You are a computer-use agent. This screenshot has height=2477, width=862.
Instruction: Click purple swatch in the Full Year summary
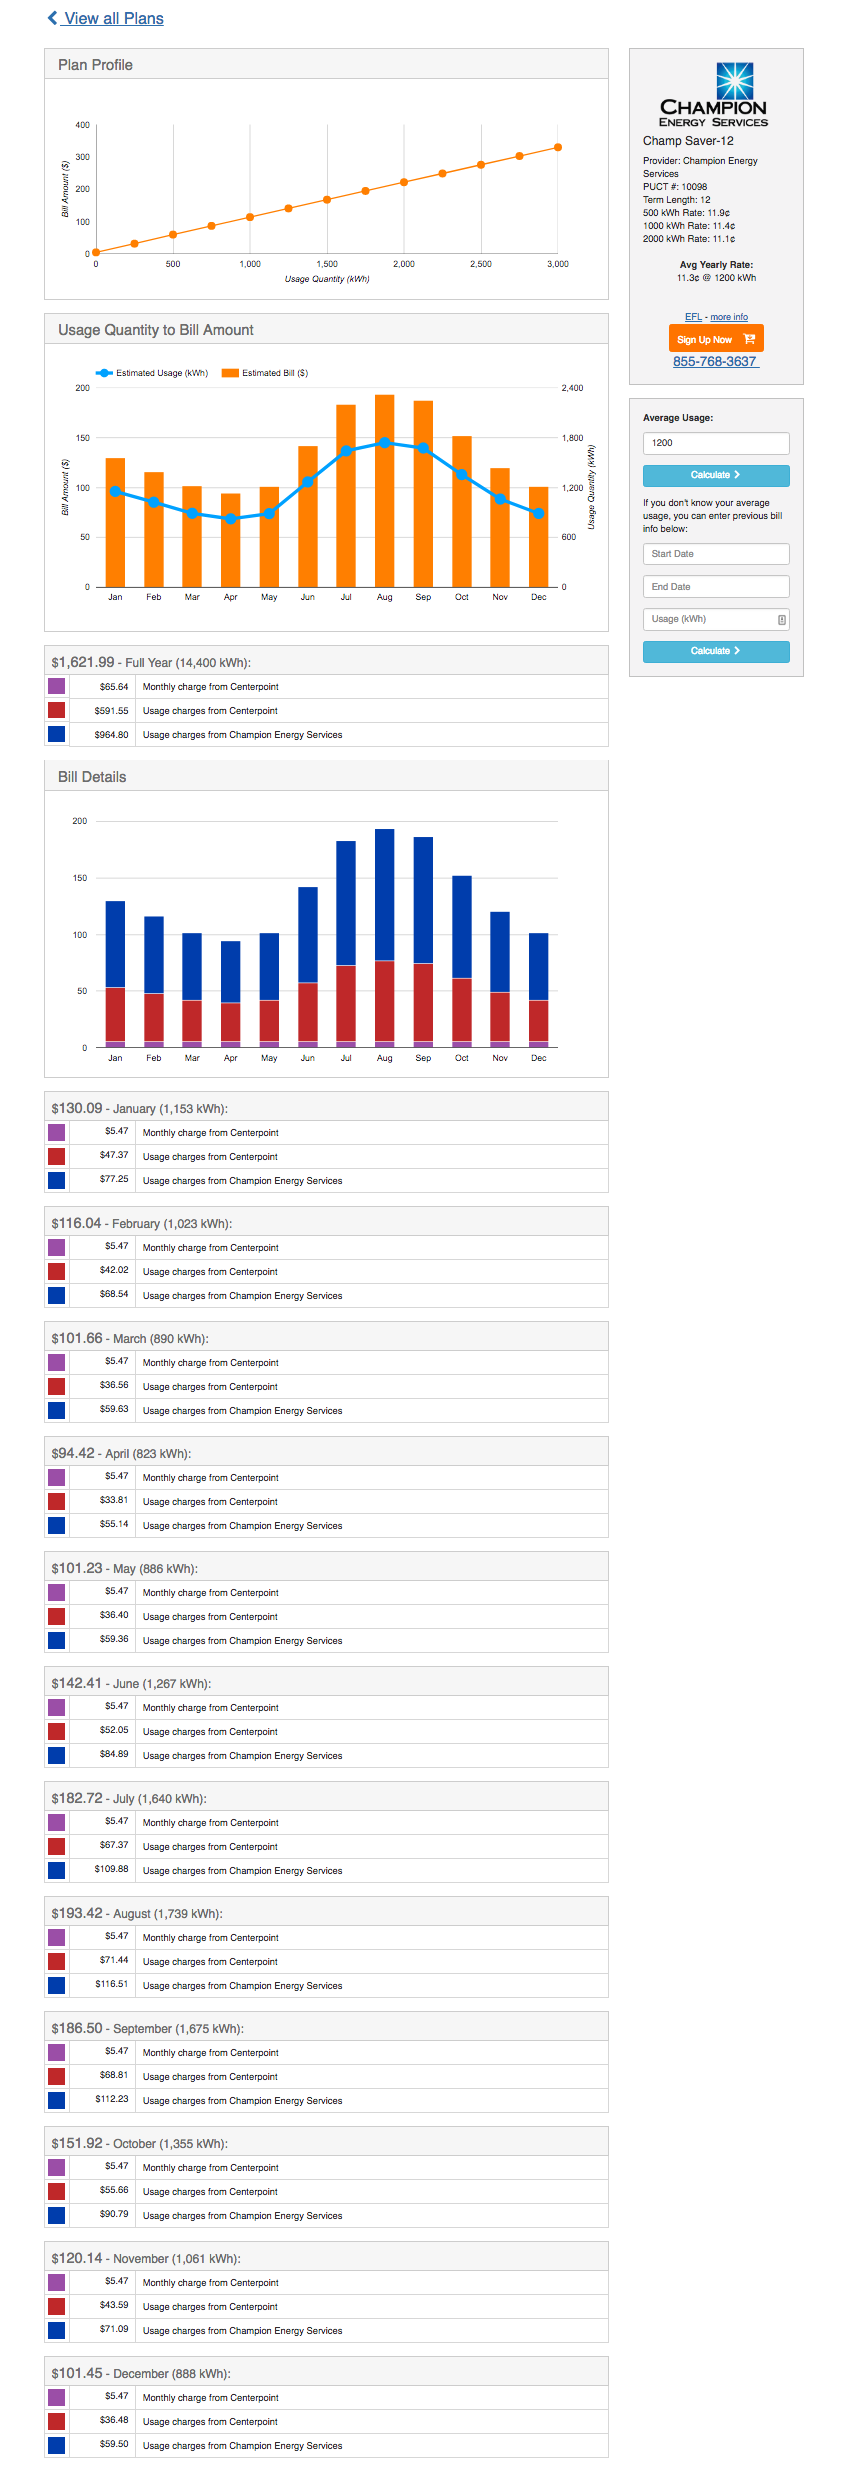point(57,686)
